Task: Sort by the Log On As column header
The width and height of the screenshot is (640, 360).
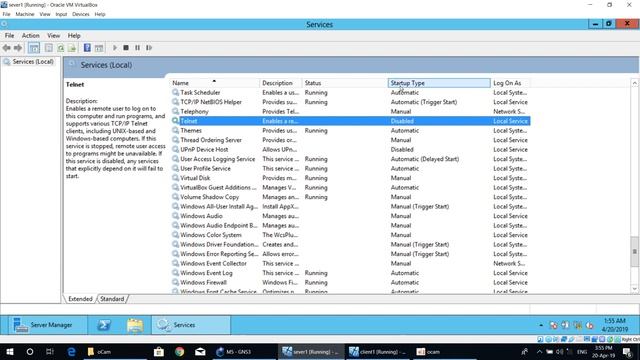Action: pyautogui.click(x=510, y=83)
